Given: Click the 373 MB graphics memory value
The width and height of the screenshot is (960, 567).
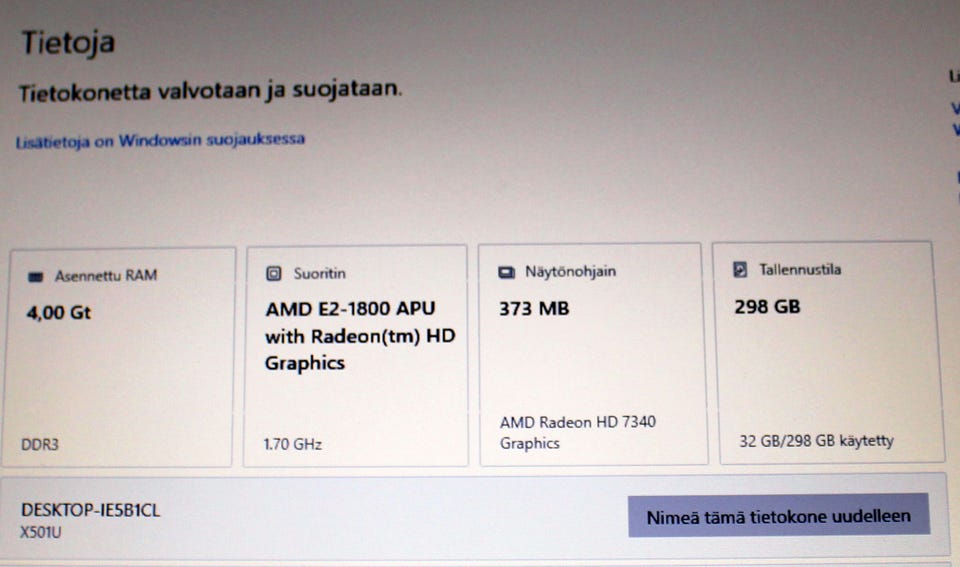Looking at the screenshot, I should 534,308.
